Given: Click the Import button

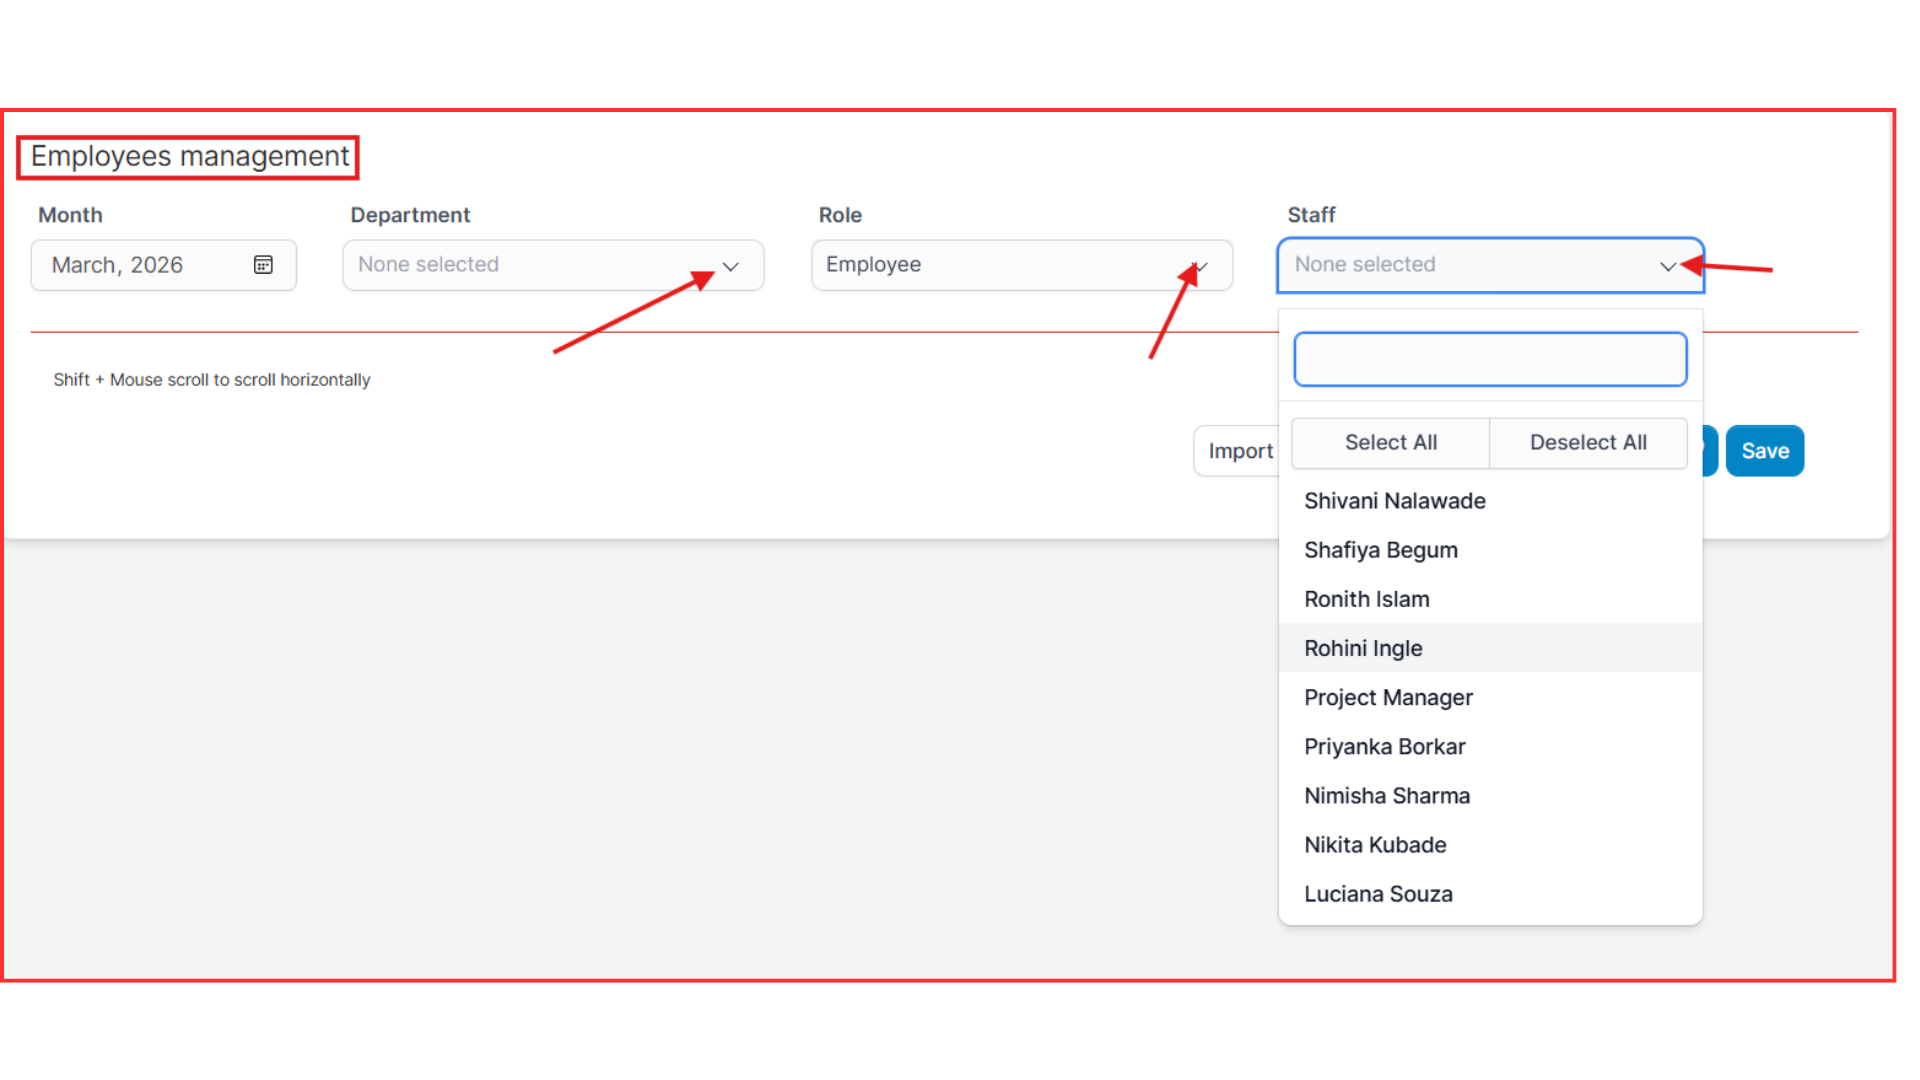Looking at the screenshot, I should coord(1239,451).
